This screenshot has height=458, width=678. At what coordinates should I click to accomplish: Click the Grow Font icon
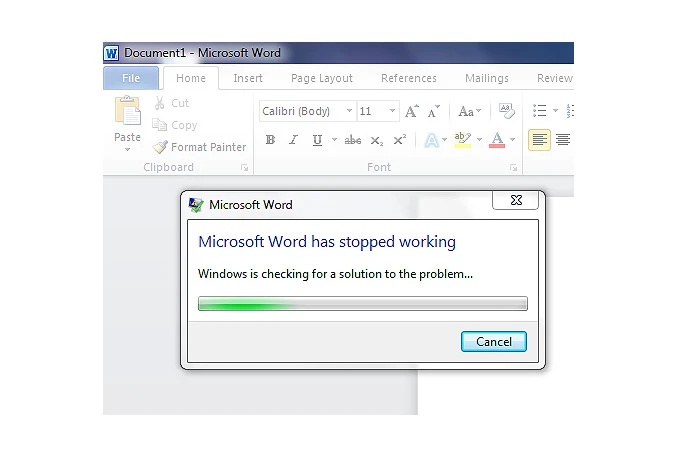[412, 111]
